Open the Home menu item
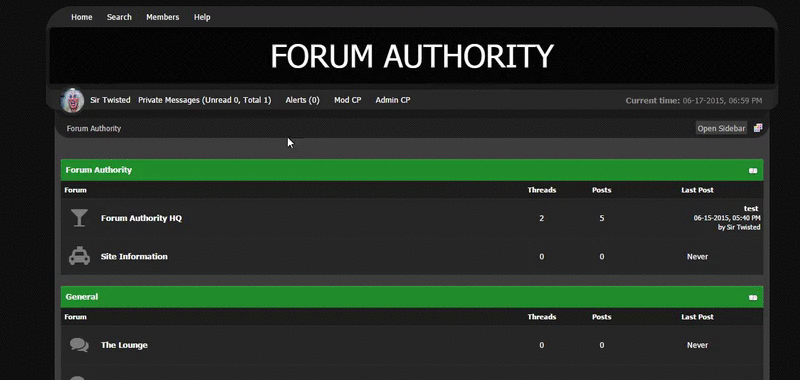 [82, 17]
